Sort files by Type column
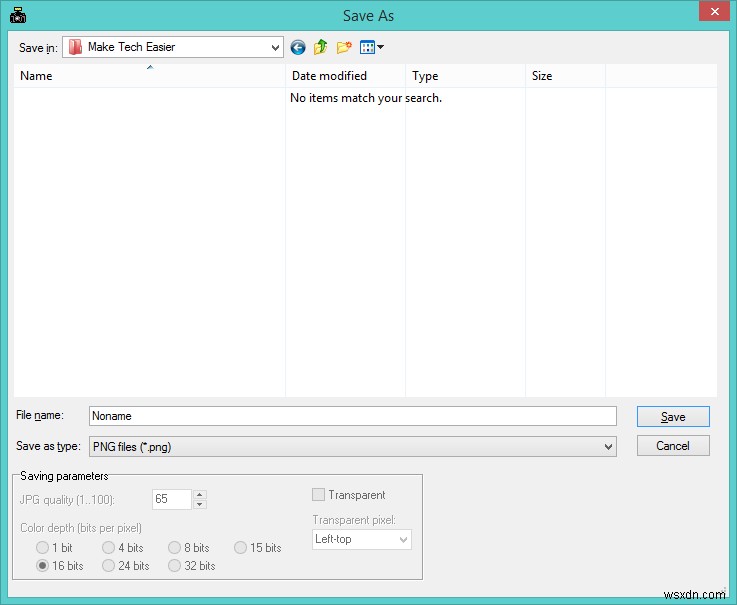737x605 pixels. tap(465, 76)
